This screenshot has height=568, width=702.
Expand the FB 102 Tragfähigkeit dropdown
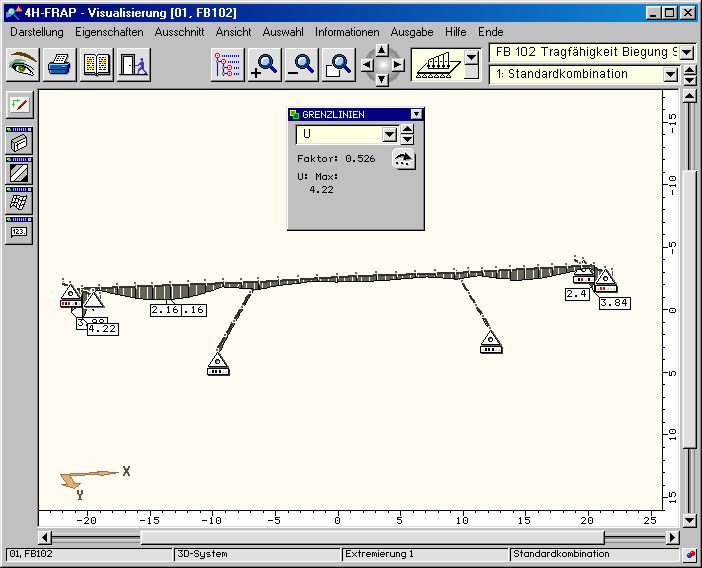tap(687, 52)
